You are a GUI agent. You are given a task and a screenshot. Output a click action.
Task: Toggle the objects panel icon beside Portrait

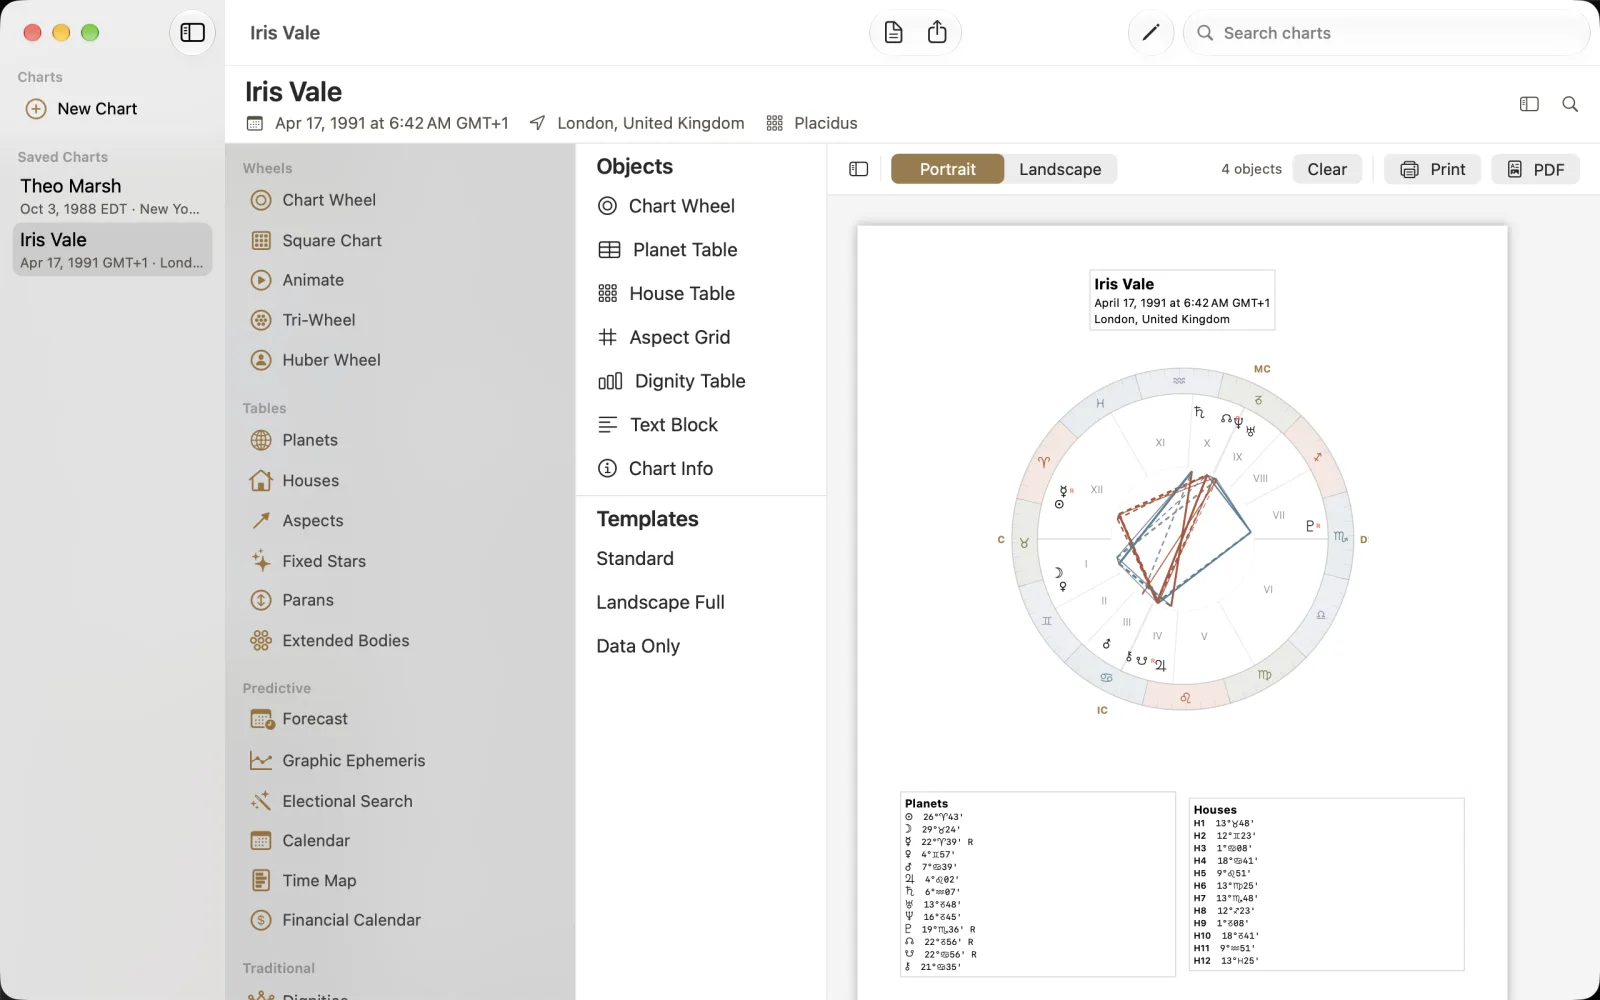pos(859,169)
